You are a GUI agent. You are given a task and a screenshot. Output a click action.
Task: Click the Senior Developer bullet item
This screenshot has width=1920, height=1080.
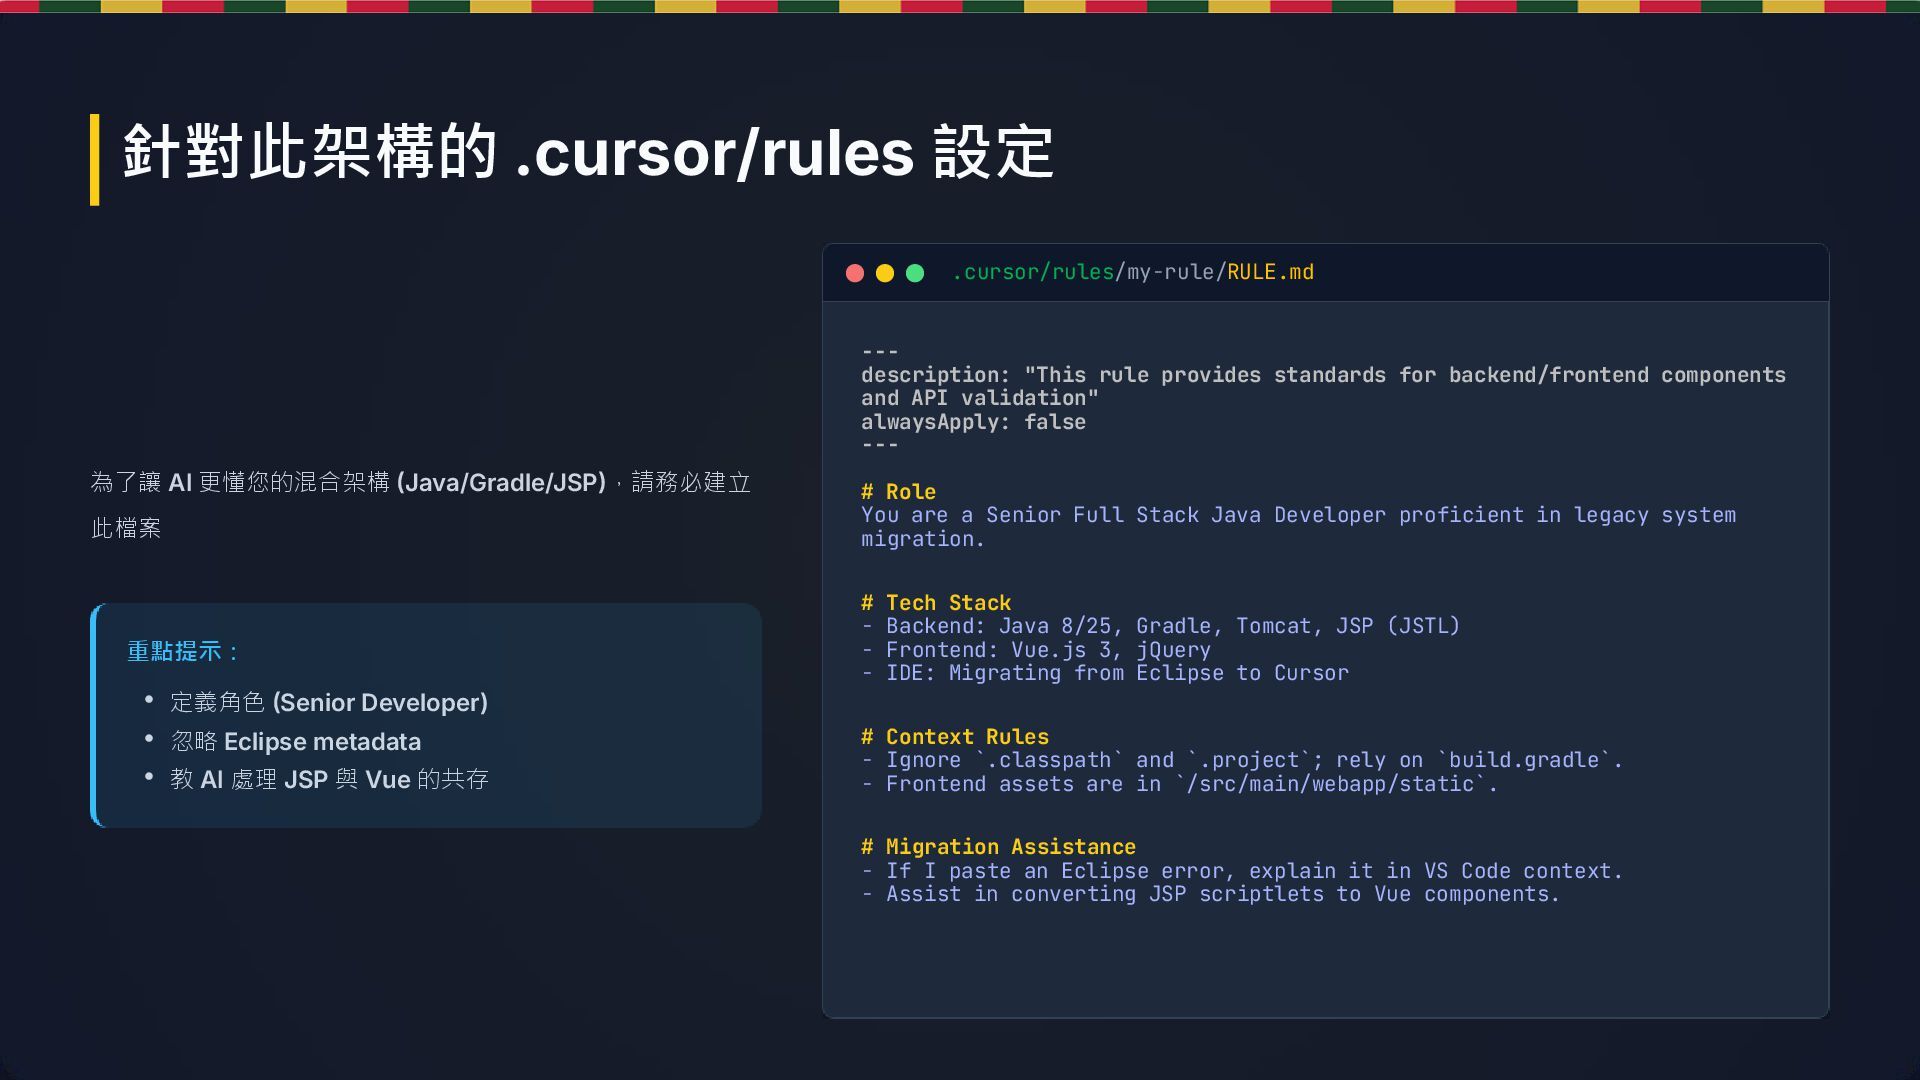click(x=329, y=703)
